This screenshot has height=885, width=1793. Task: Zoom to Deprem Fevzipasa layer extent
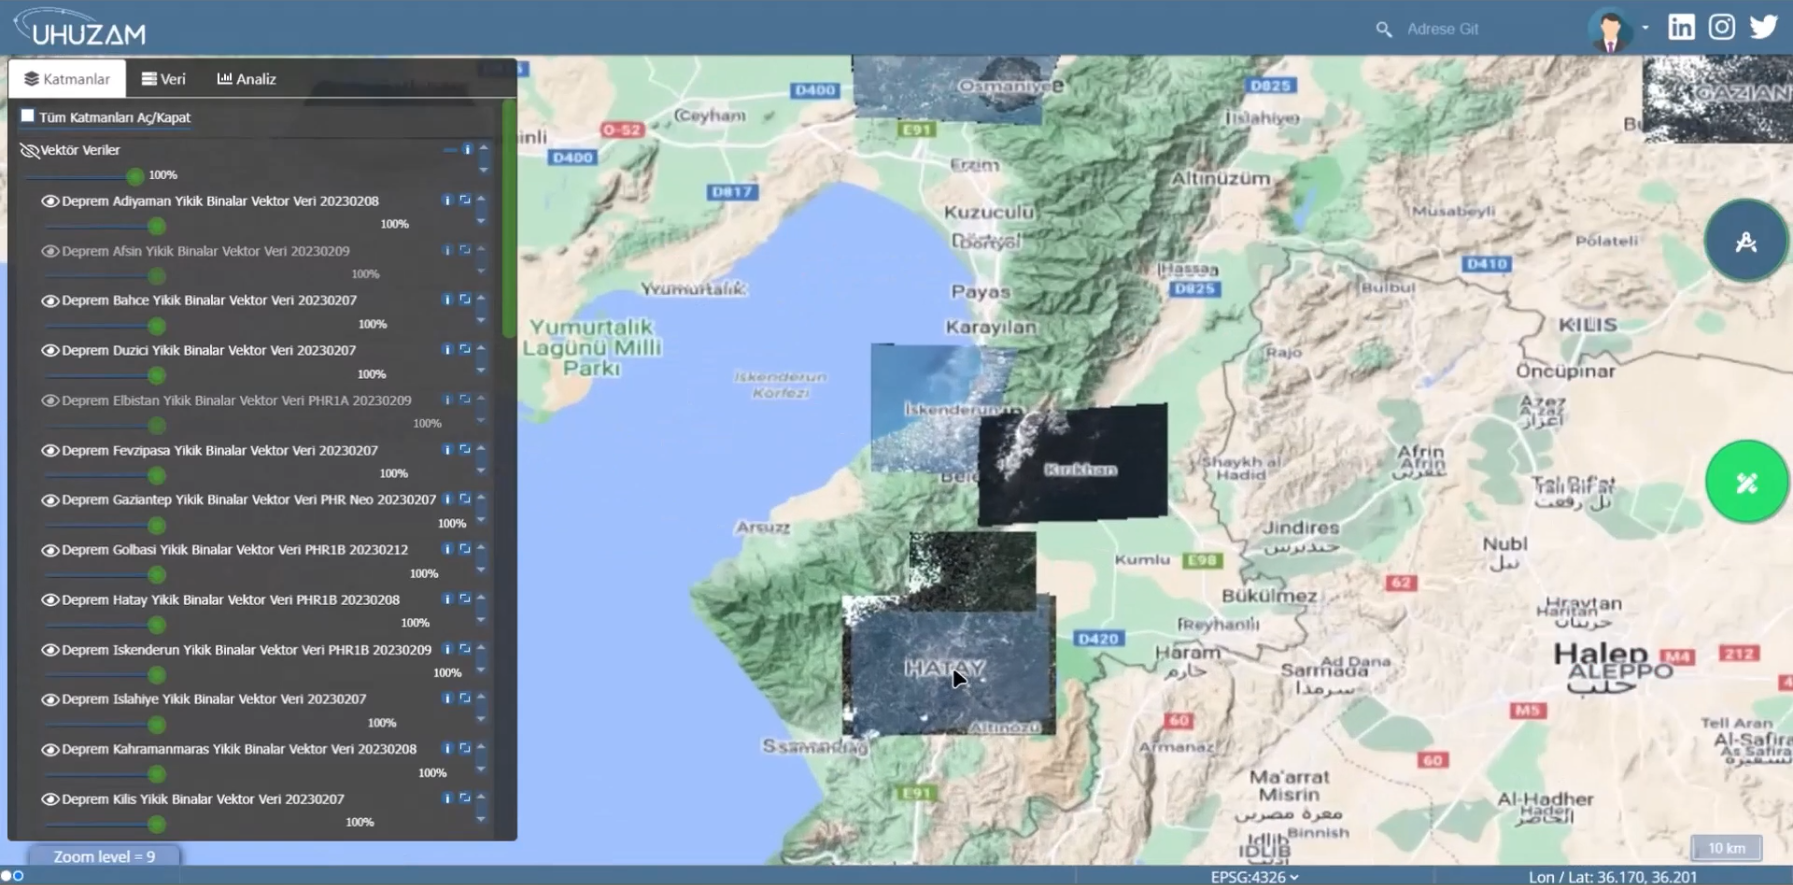(x=465, y=449)
